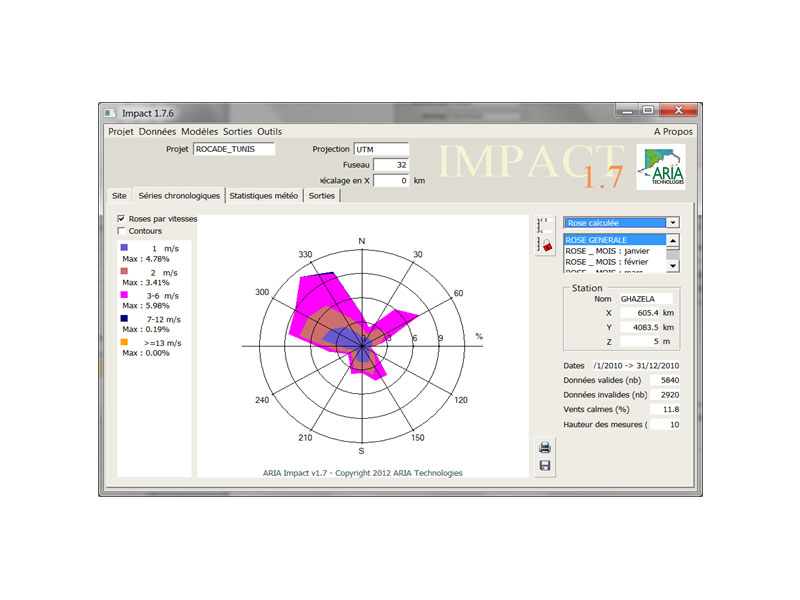This screenshot has height=600, width=800.
Task: Click the Projet field containing ROCADE_TUNIS
Action: click(234, 149)
